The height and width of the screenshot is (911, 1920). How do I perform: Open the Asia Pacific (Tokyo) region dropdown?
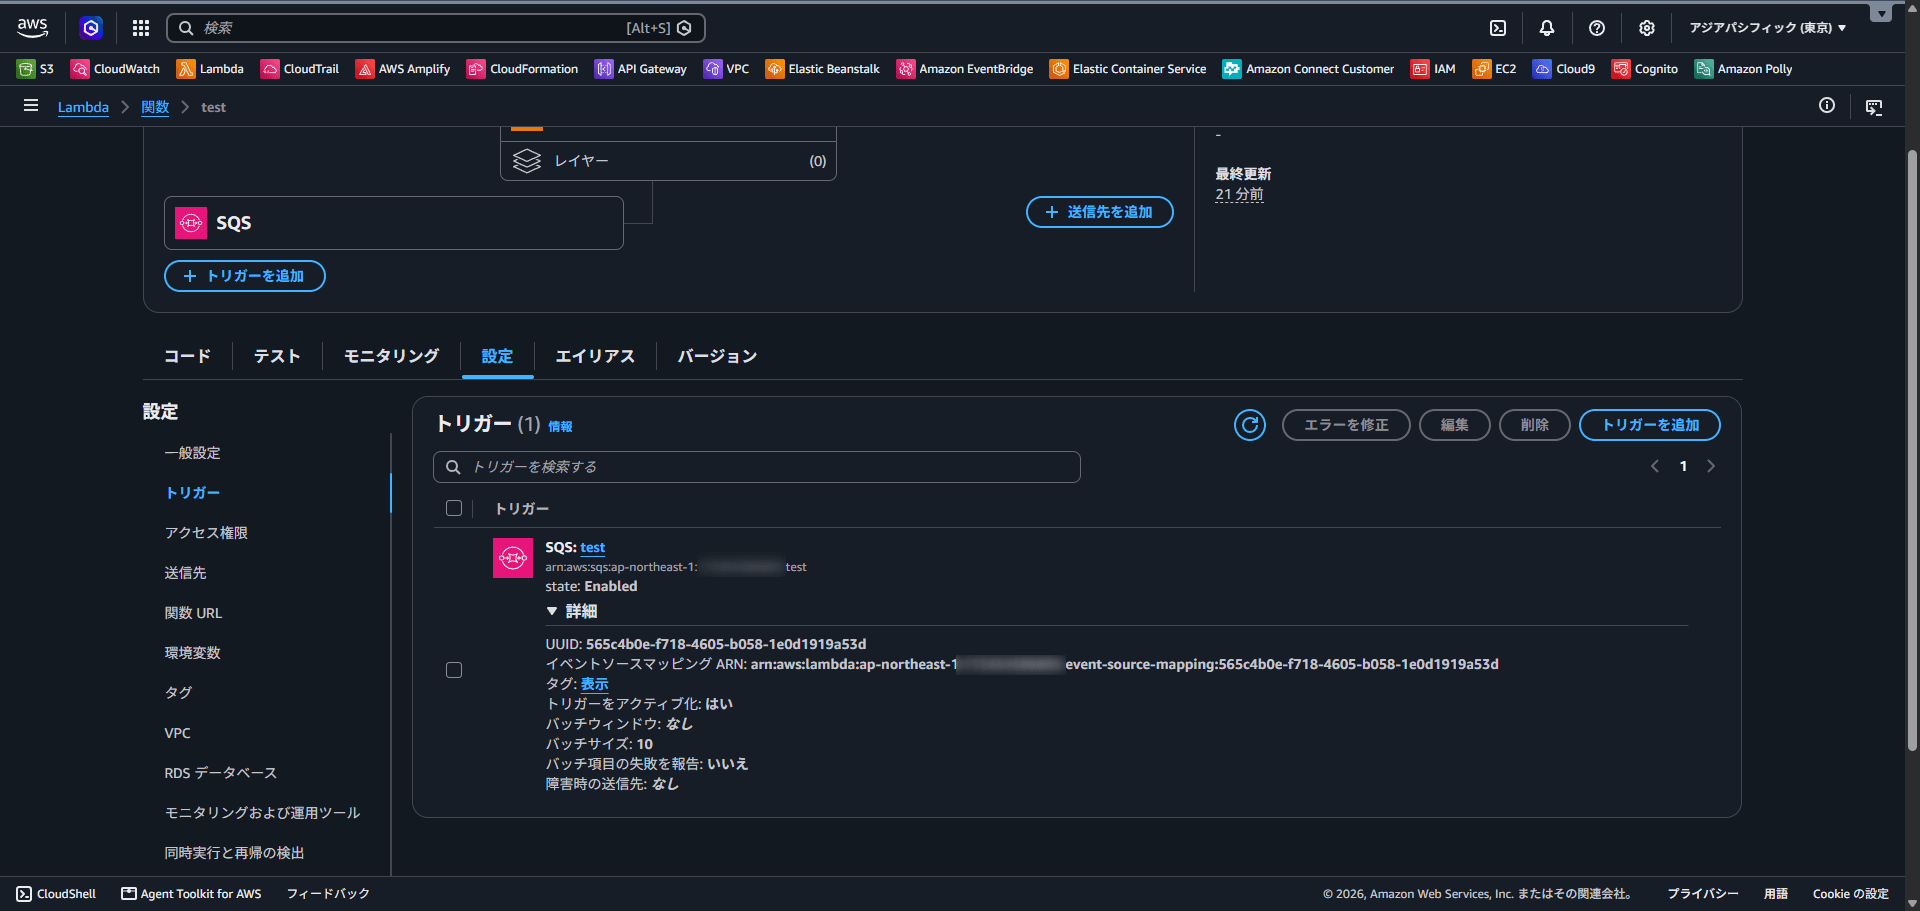pyautogui.click(x=1767, y=28)
